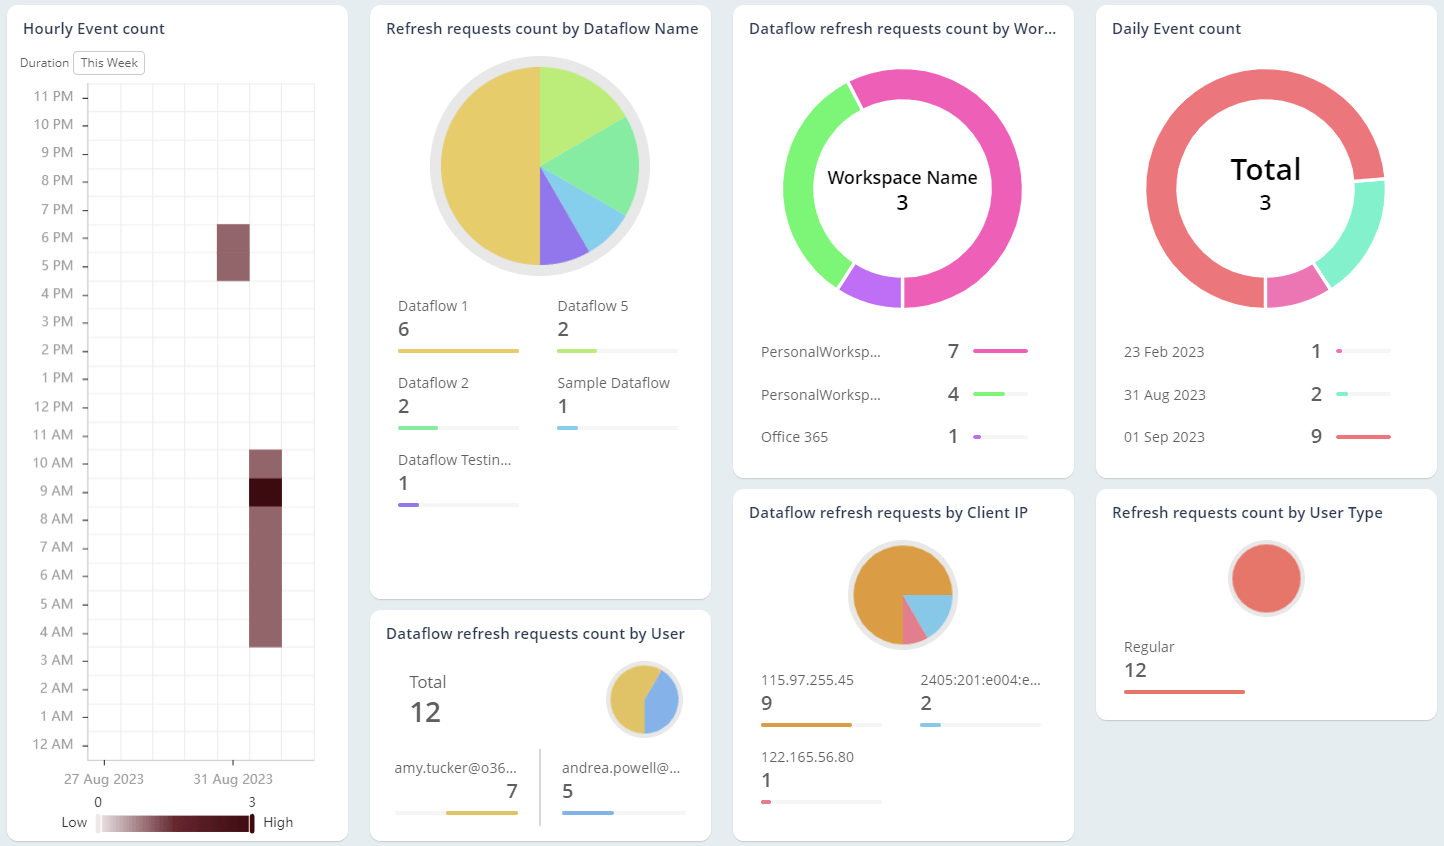This screenshot has height=846, width=1444.
Task: Open the Duration This Week dropdown
Action: 108,62
